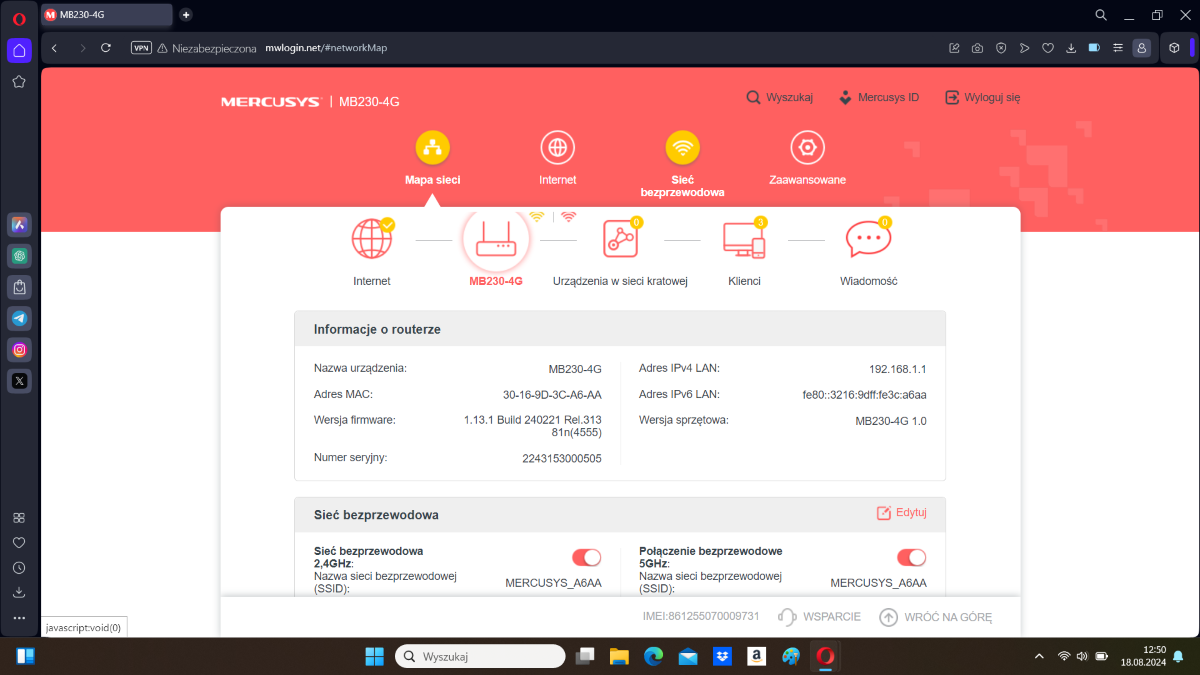Open Dropbox from taskbar
Screen dimensions: 1200x675
(722, 656)
